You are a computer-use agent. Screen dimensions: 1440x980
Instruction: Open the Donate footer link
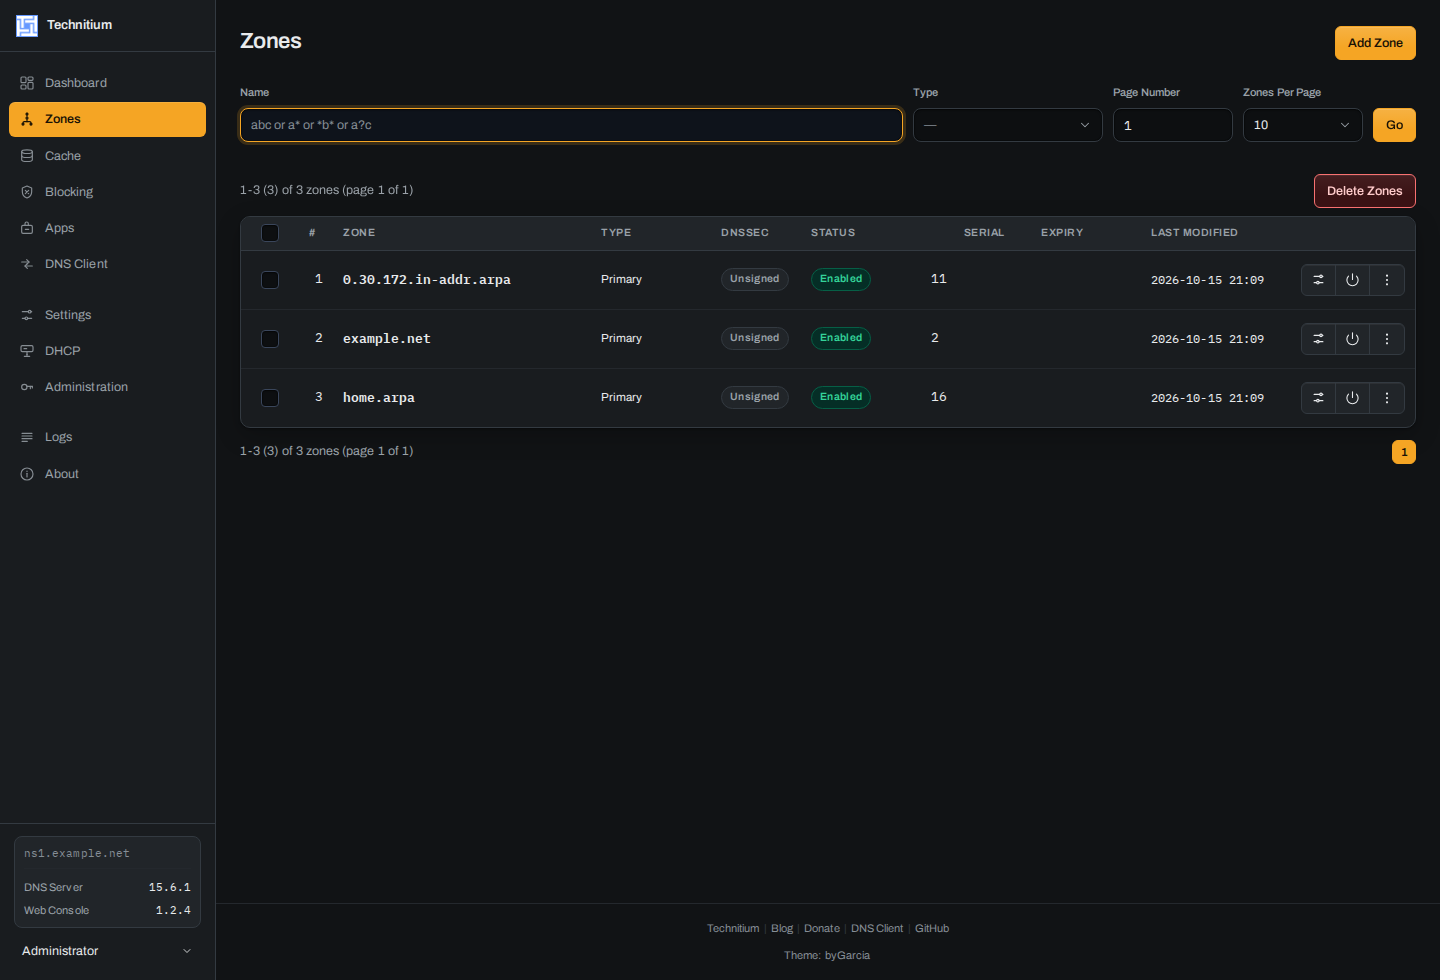(x=822, y=929)
